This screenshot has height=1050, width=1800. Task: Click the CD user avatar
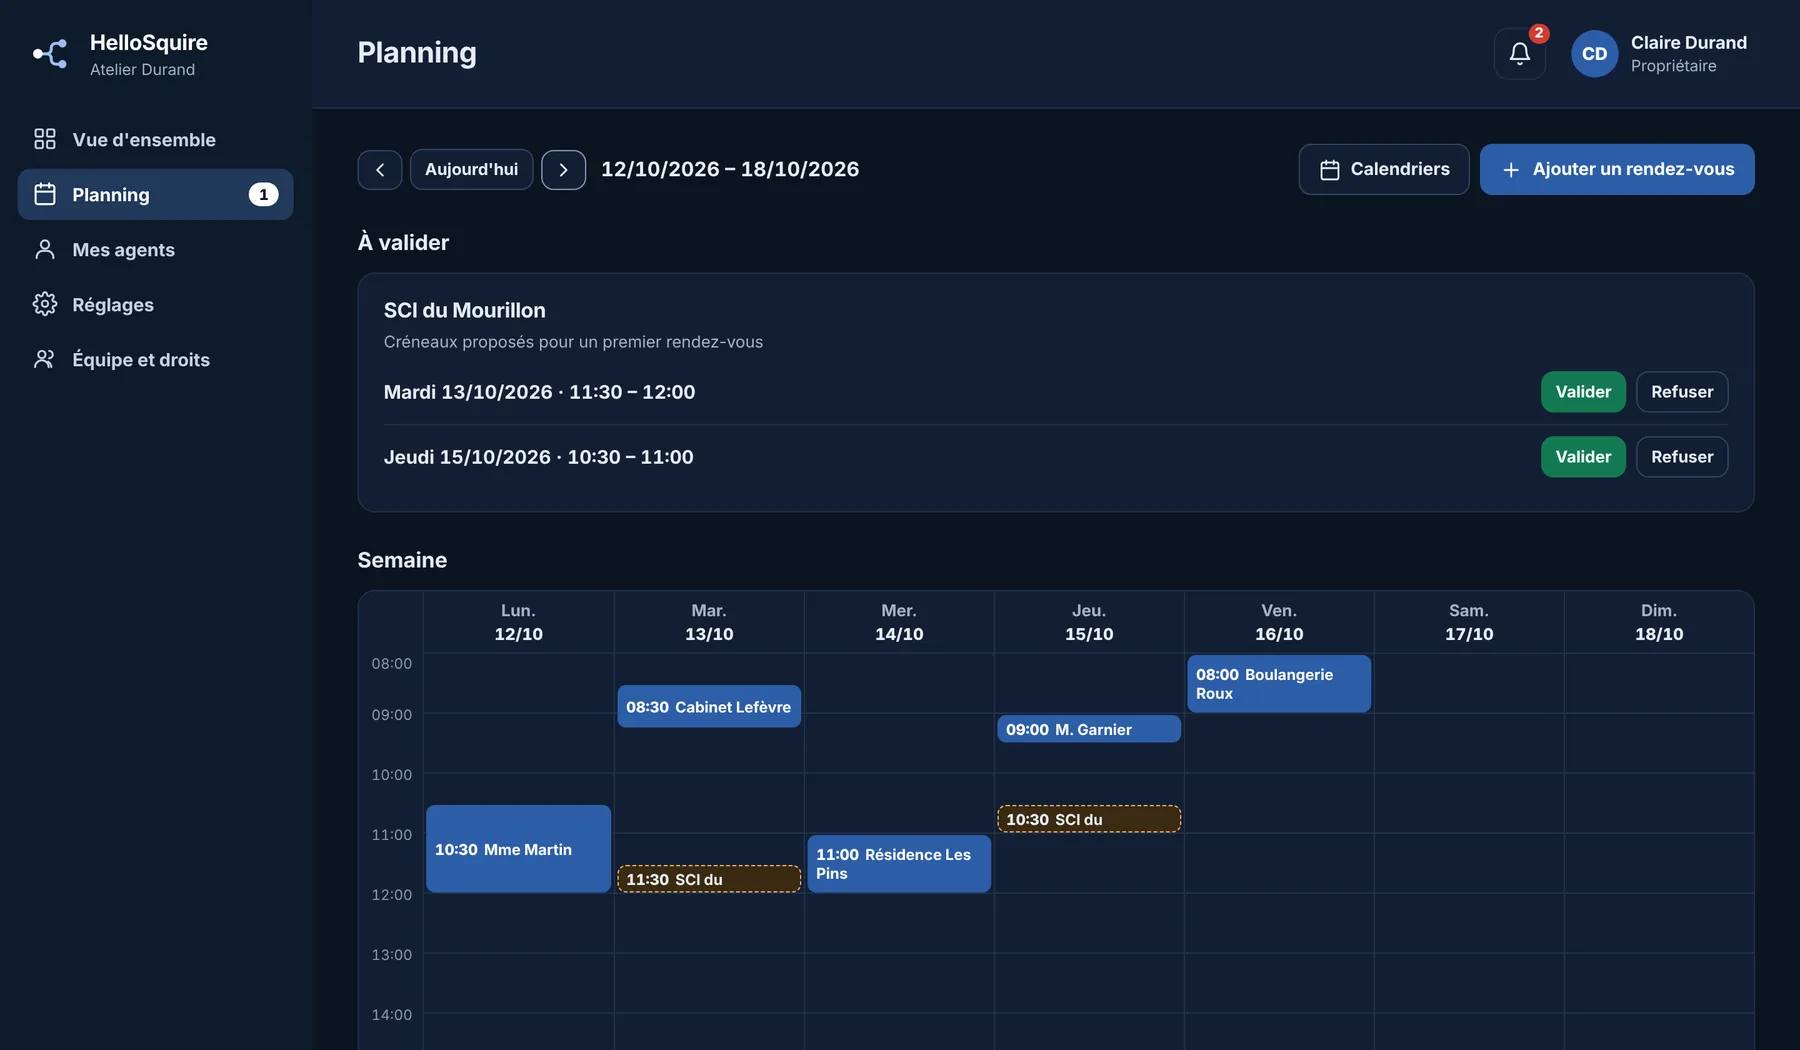(x=1594, y=54)
